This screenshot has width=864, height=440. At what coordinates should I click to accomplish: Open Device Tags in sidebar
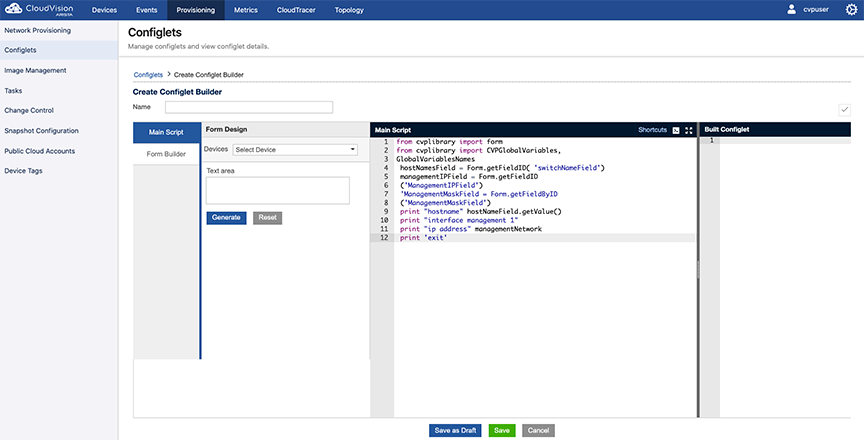coord(23,171)
